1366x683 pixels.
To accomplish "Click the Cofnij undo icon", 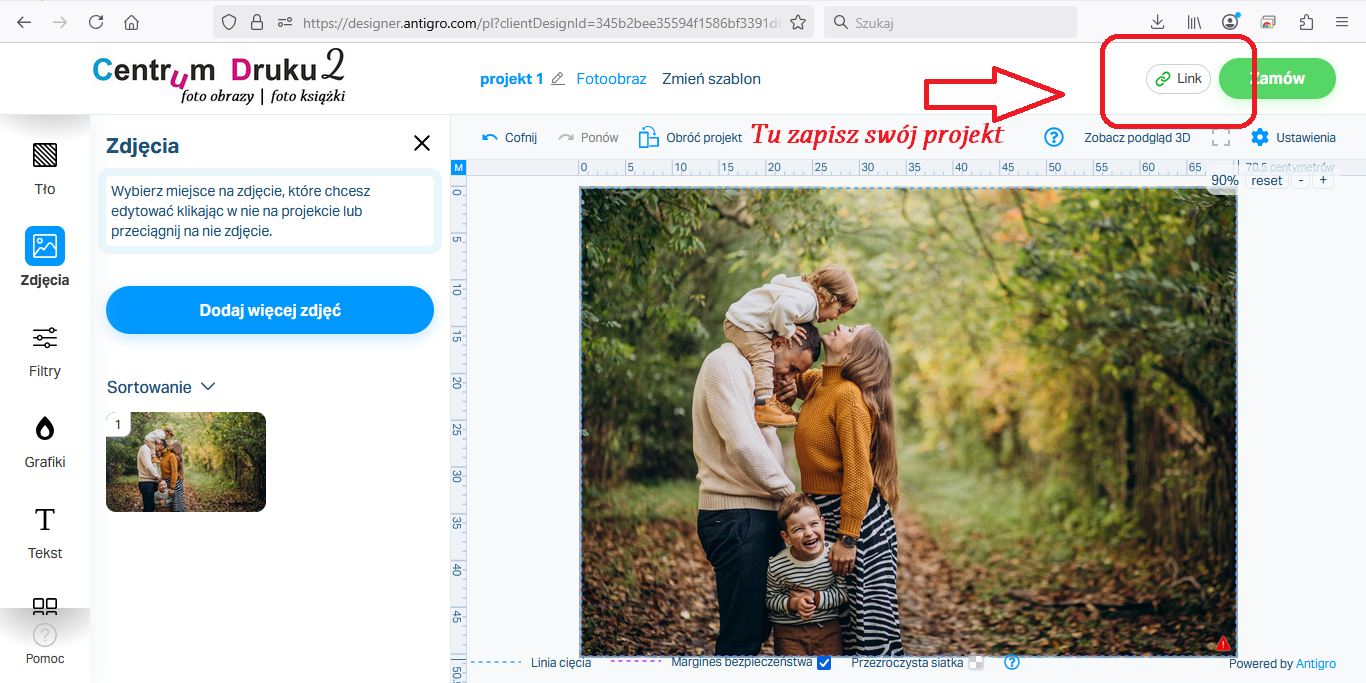I will coord(490,137).
